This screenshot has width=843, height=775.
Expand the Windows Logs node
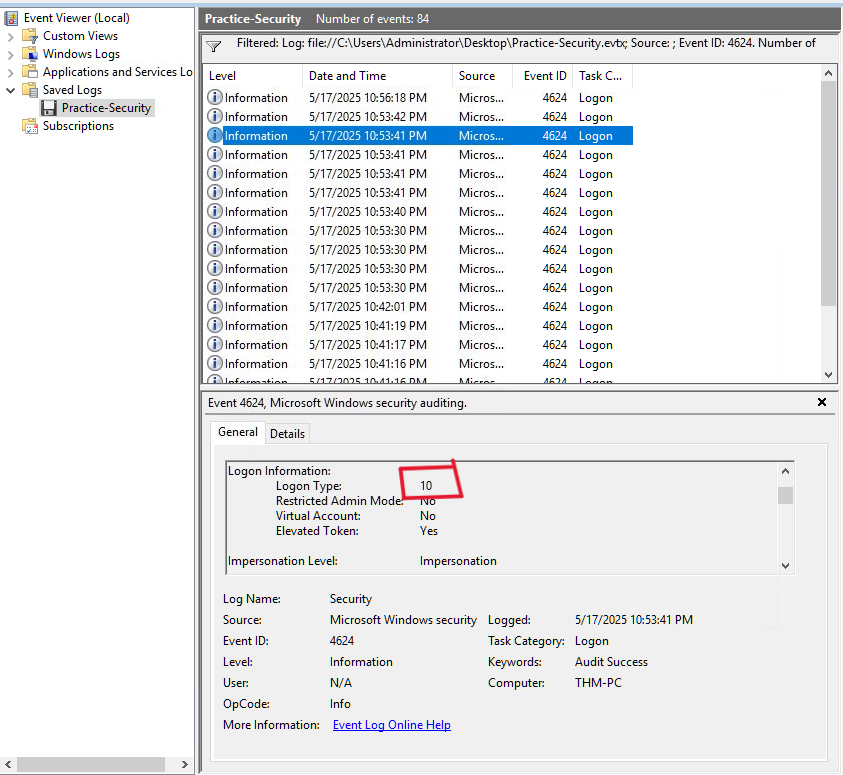(x=11, y=54)
